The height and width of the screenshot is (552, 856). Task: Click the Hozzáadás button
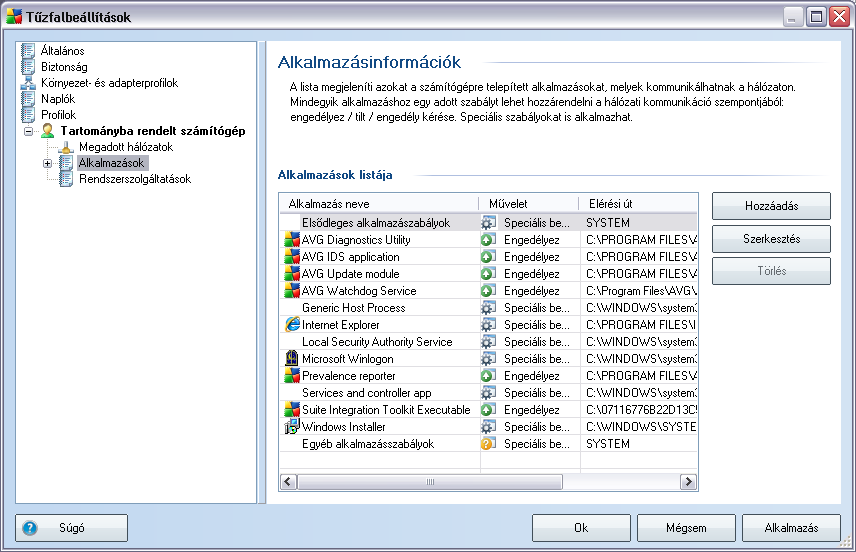click(771, 206)
